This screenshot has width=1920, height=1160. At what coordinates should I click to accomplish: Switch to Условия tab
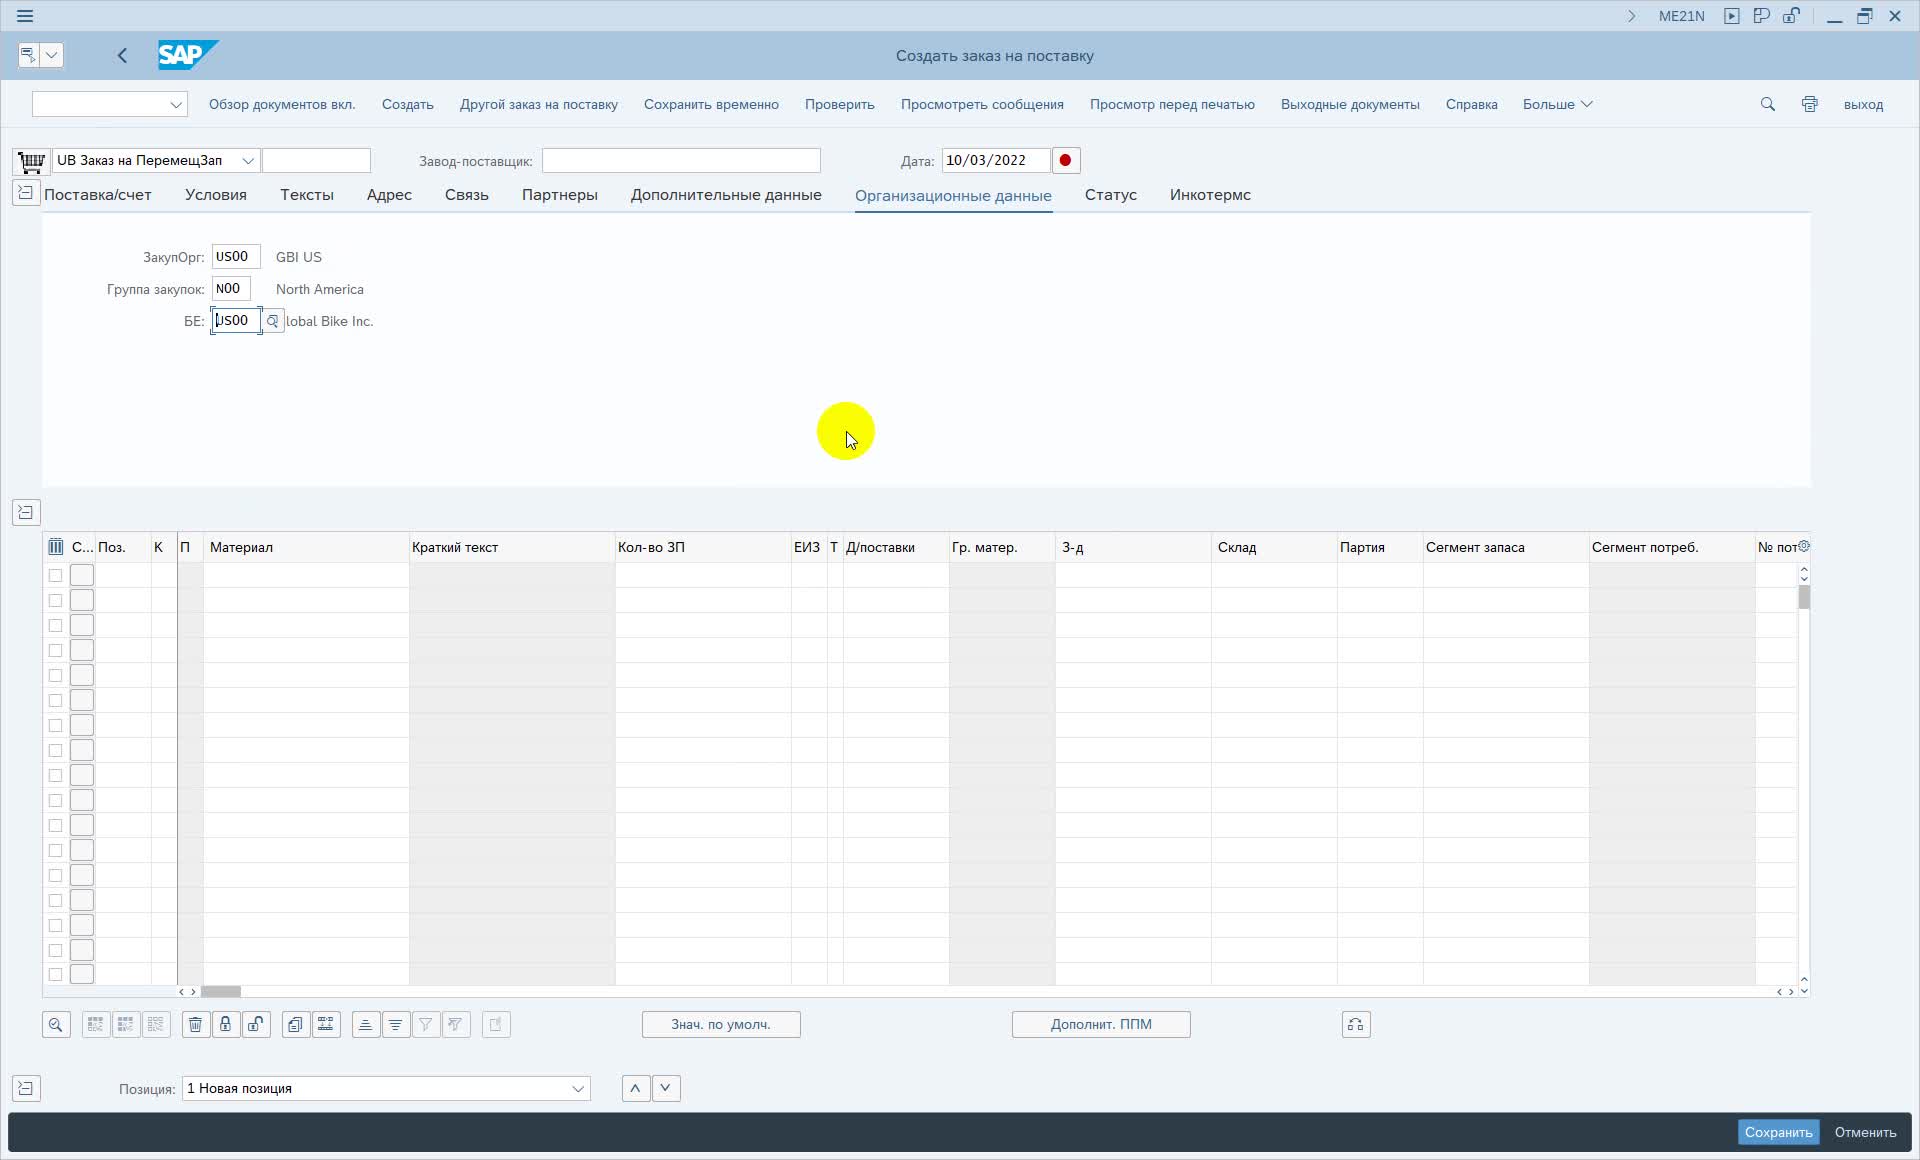point(216,195)
